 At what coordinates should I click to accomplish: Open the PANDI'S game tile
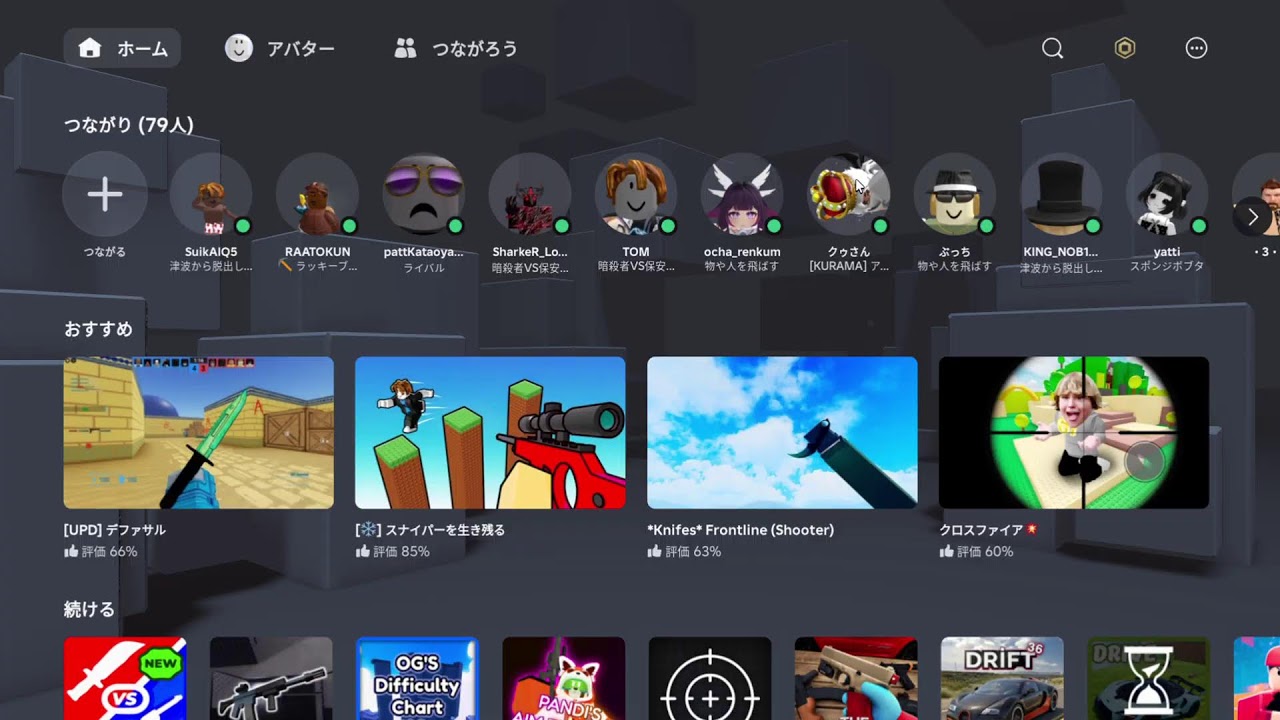pyautogui.click(x=564, y=679)
